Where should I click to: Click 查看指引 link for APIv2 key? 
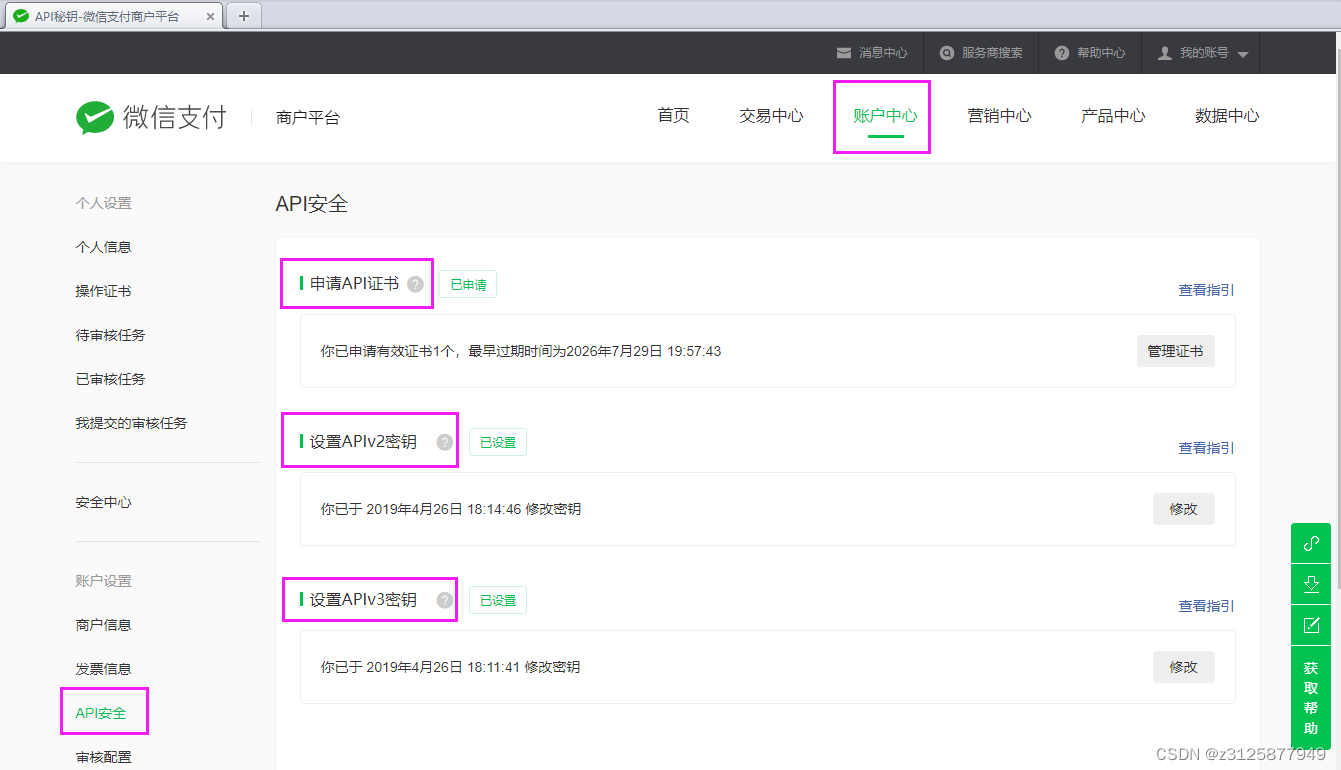(x=1206, y=448)
